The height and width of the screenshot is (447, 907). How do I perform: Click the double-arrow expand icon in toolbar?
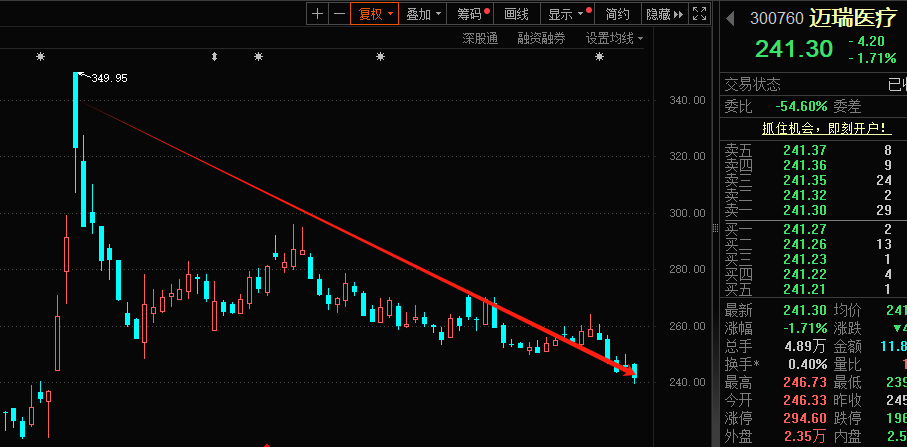(679, 14)
